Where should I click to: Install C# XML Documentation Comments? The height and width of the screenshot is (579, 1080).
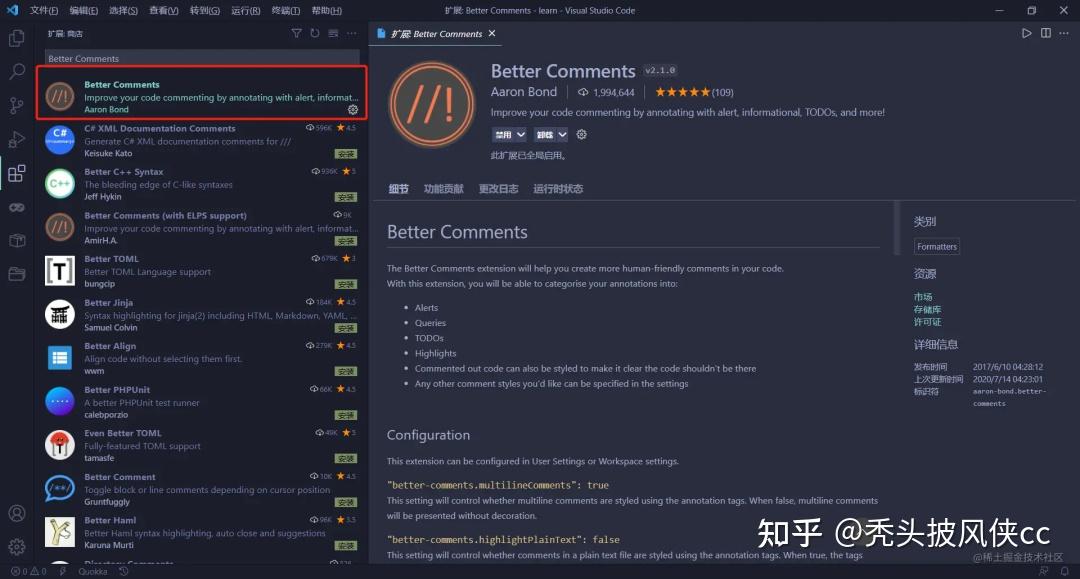346,154
